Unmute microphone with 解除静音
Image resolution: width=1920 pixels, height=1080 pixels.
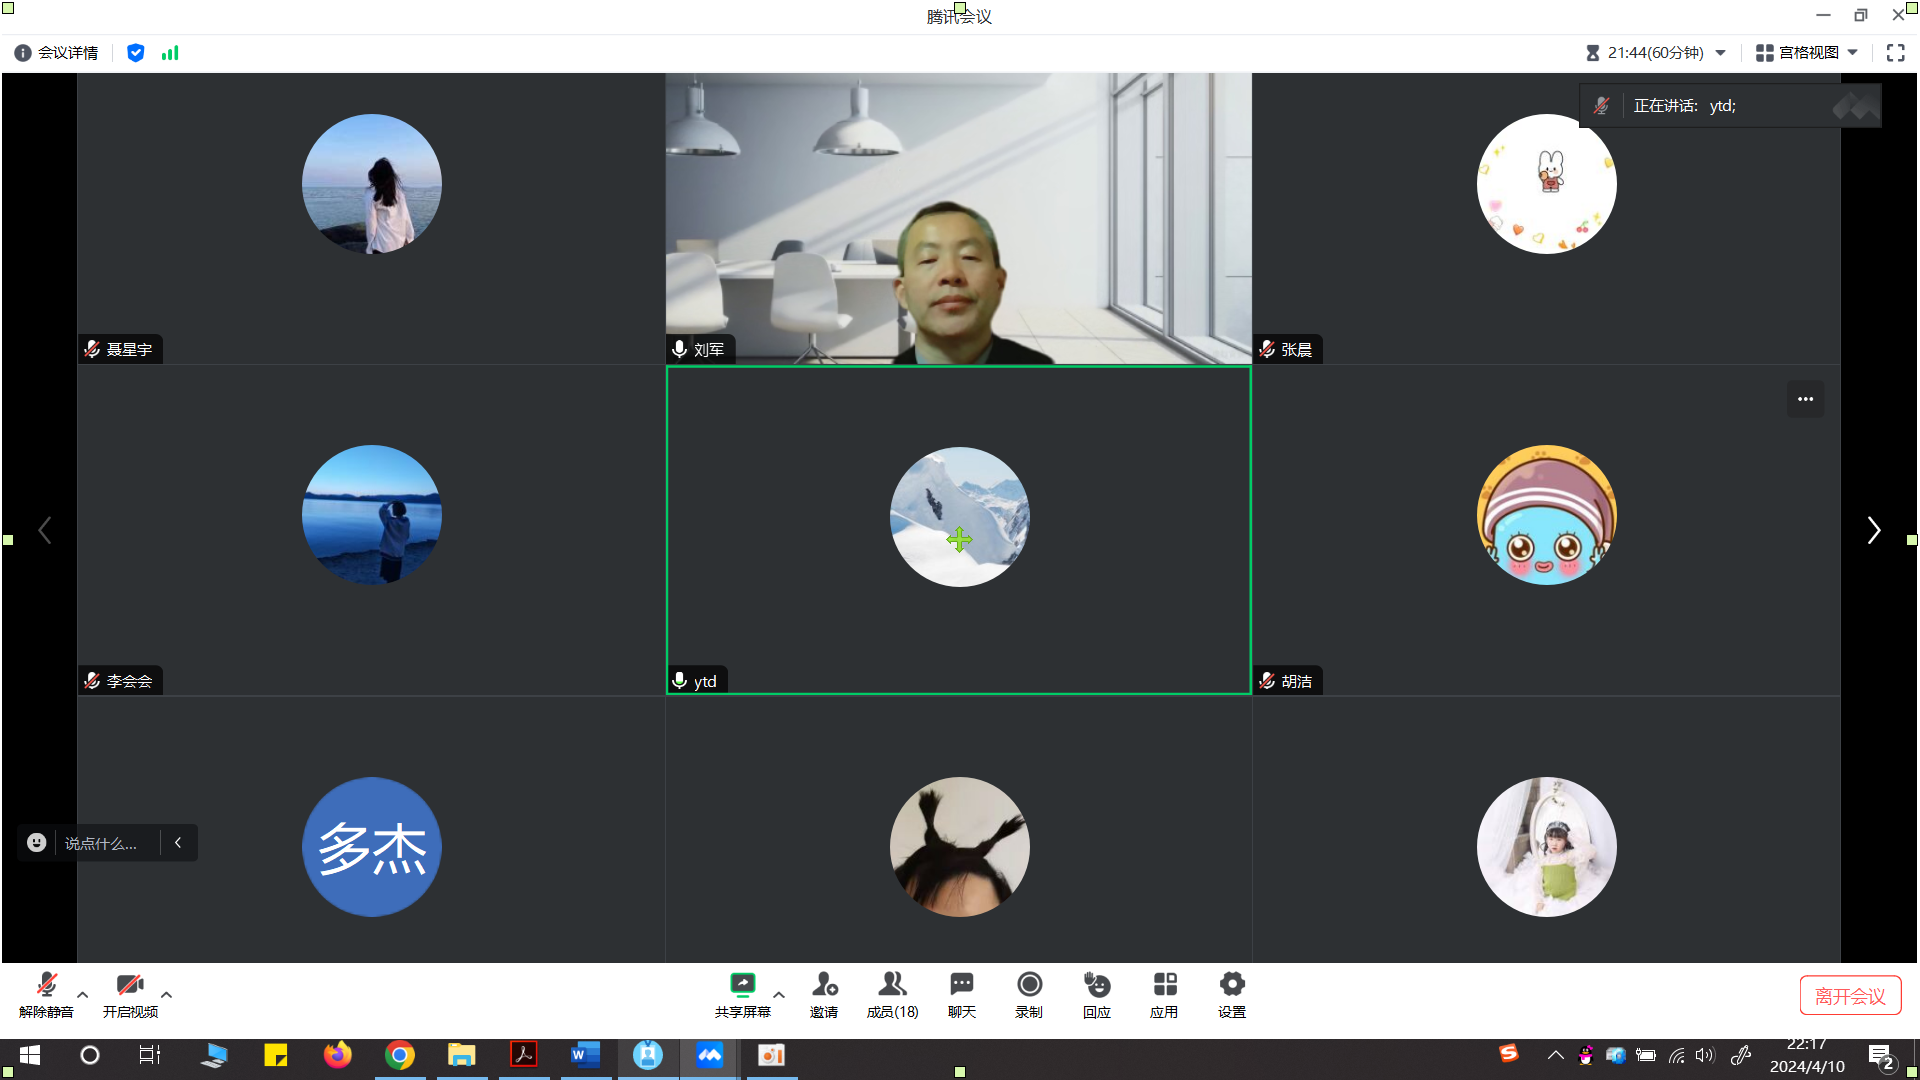pos(46,986)
